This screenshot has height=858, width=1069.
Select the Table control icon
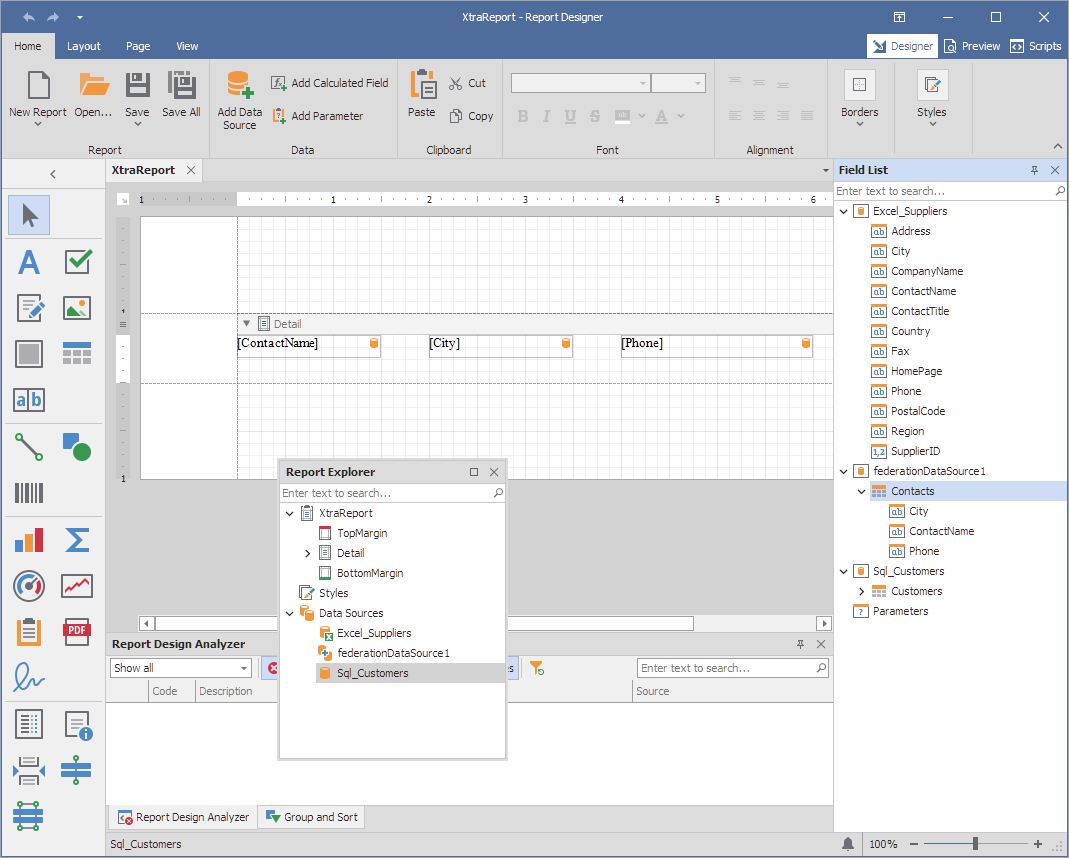tap(77, 354)
